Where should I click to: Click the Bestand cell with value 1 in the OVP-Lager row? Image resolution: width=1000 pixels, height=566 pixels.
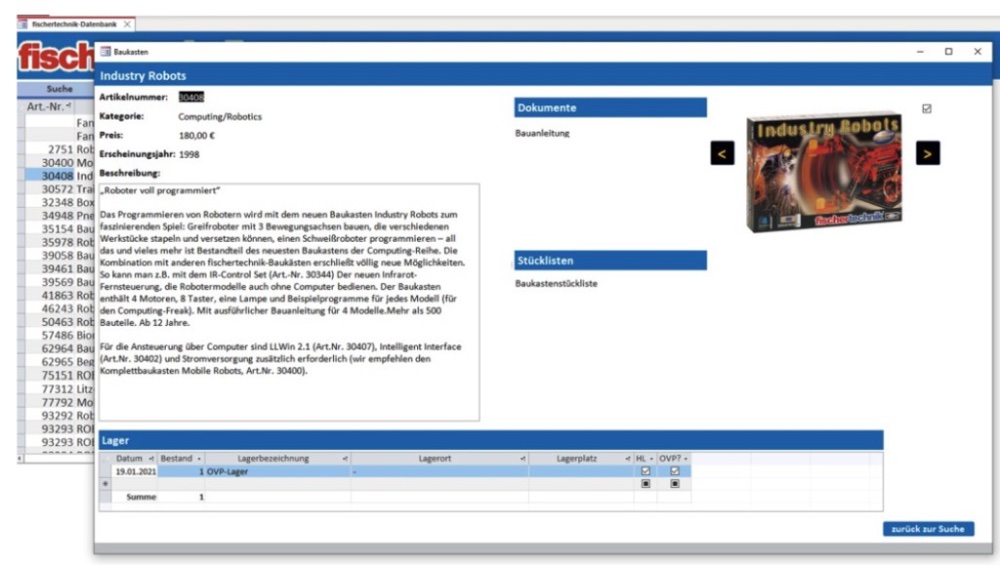(181, 472)
